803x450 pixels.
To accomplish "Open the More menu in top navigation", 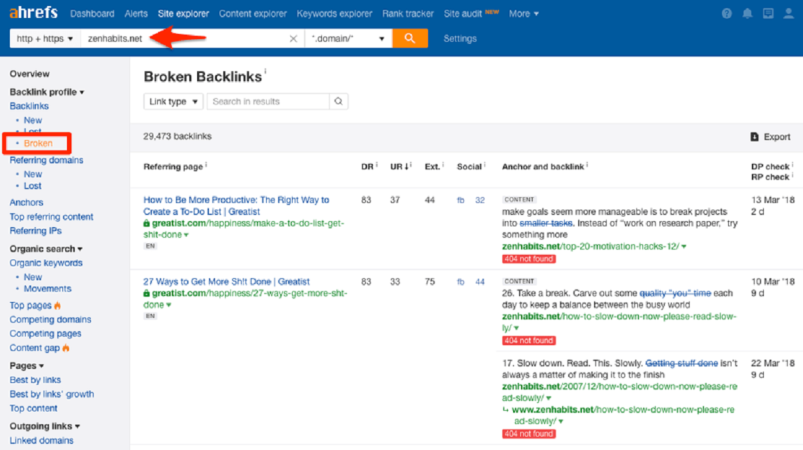I will [x=523, y=14].
